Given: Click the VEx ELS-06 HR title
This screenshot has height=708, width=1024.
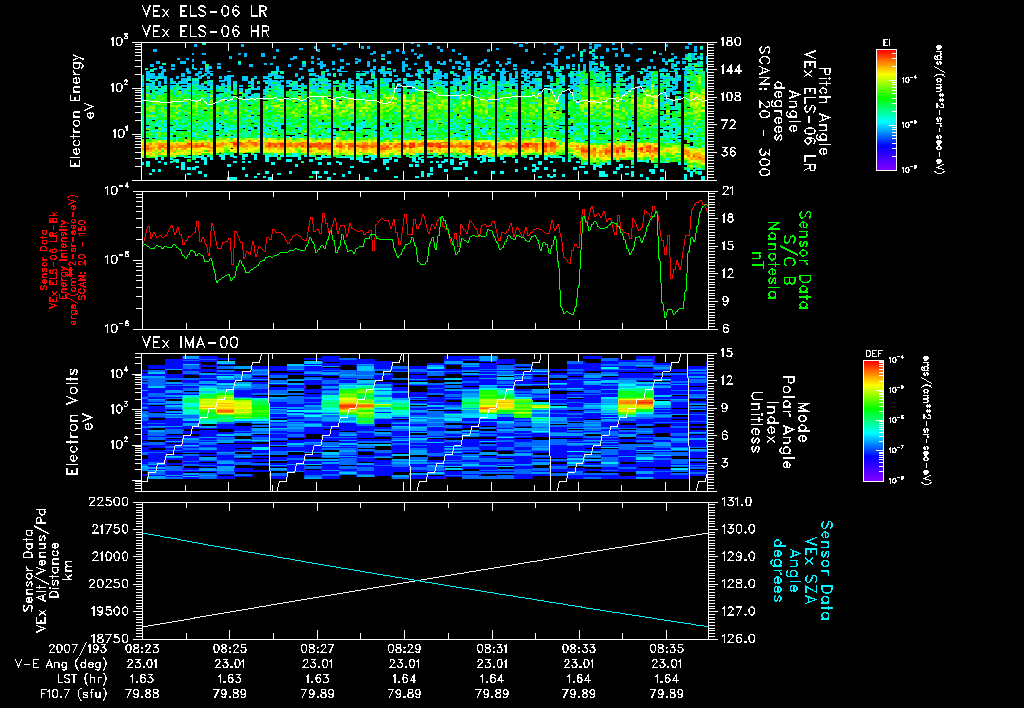Looking at the screenshot, I should click(206, 31).
